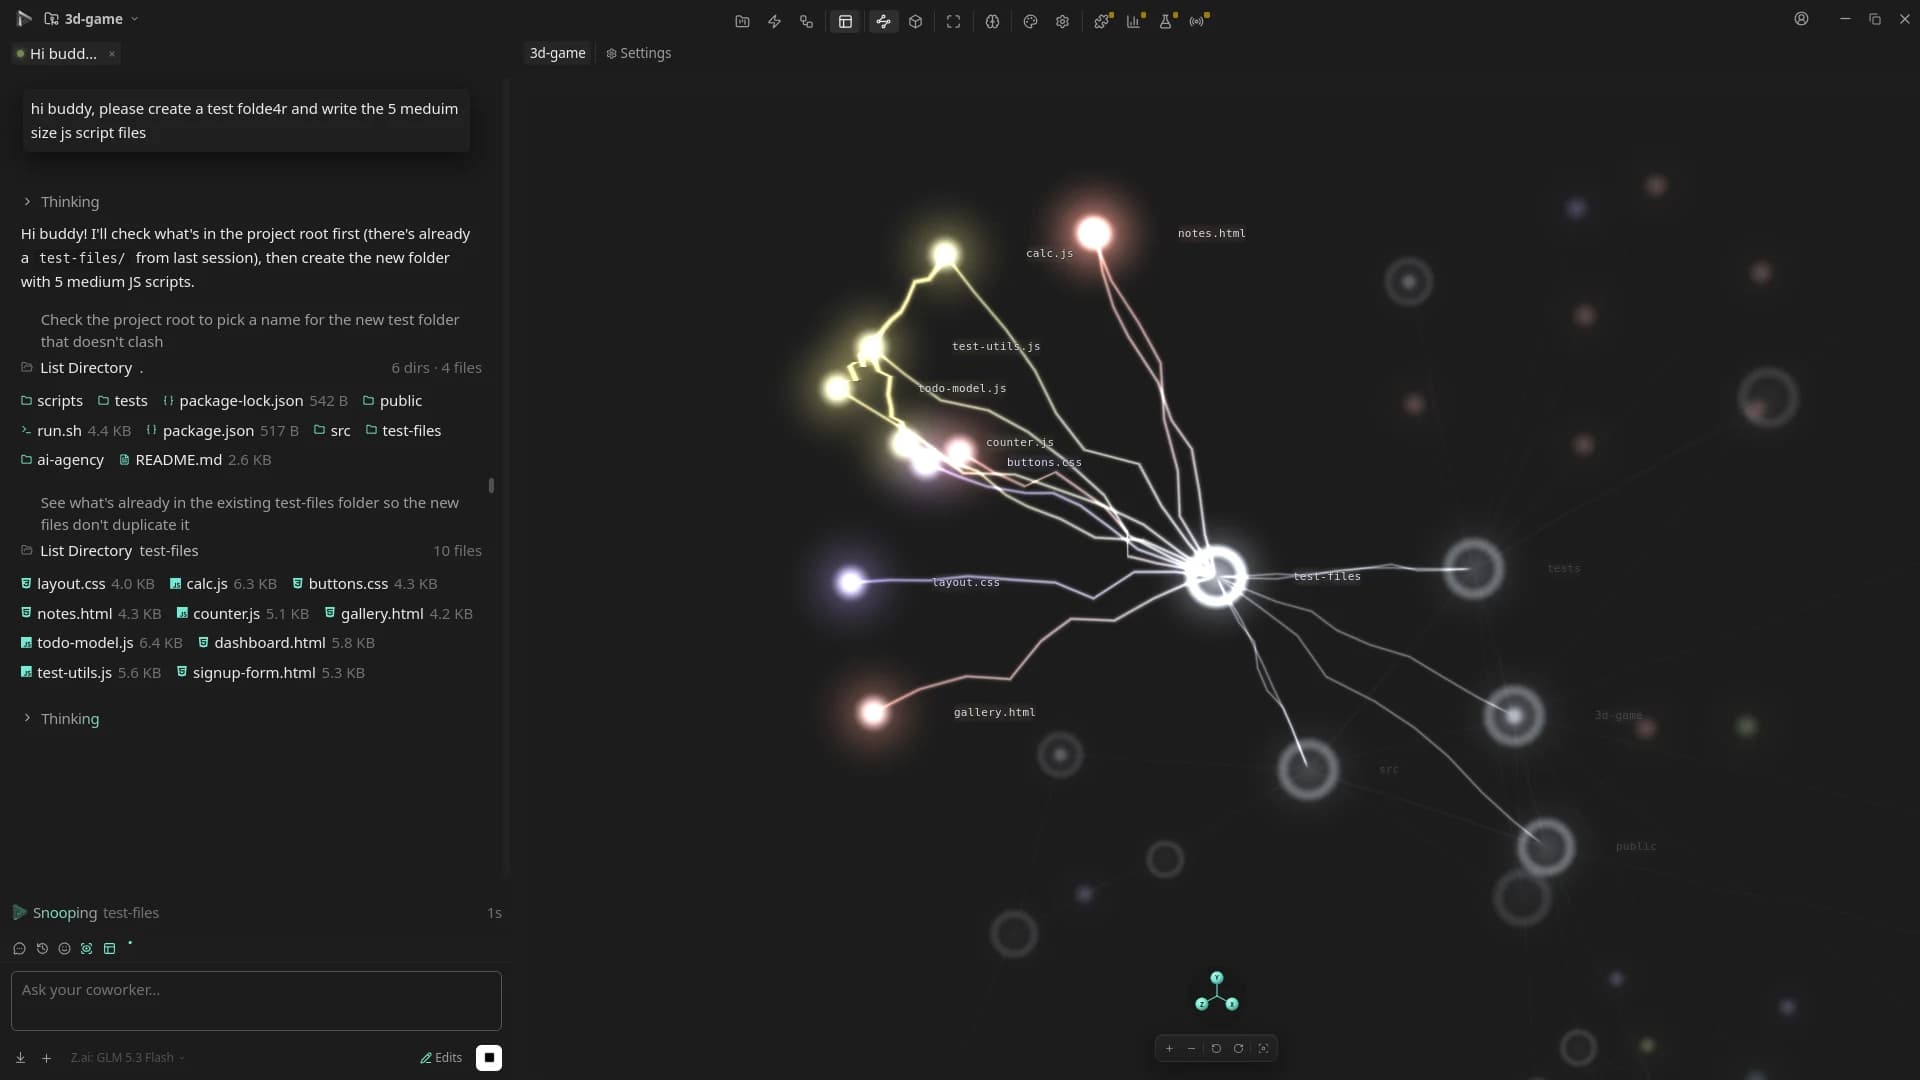This screenshot has width=1920, height=1080.
Task: Open the project folder icon in top toolbar
Action: 742,21
